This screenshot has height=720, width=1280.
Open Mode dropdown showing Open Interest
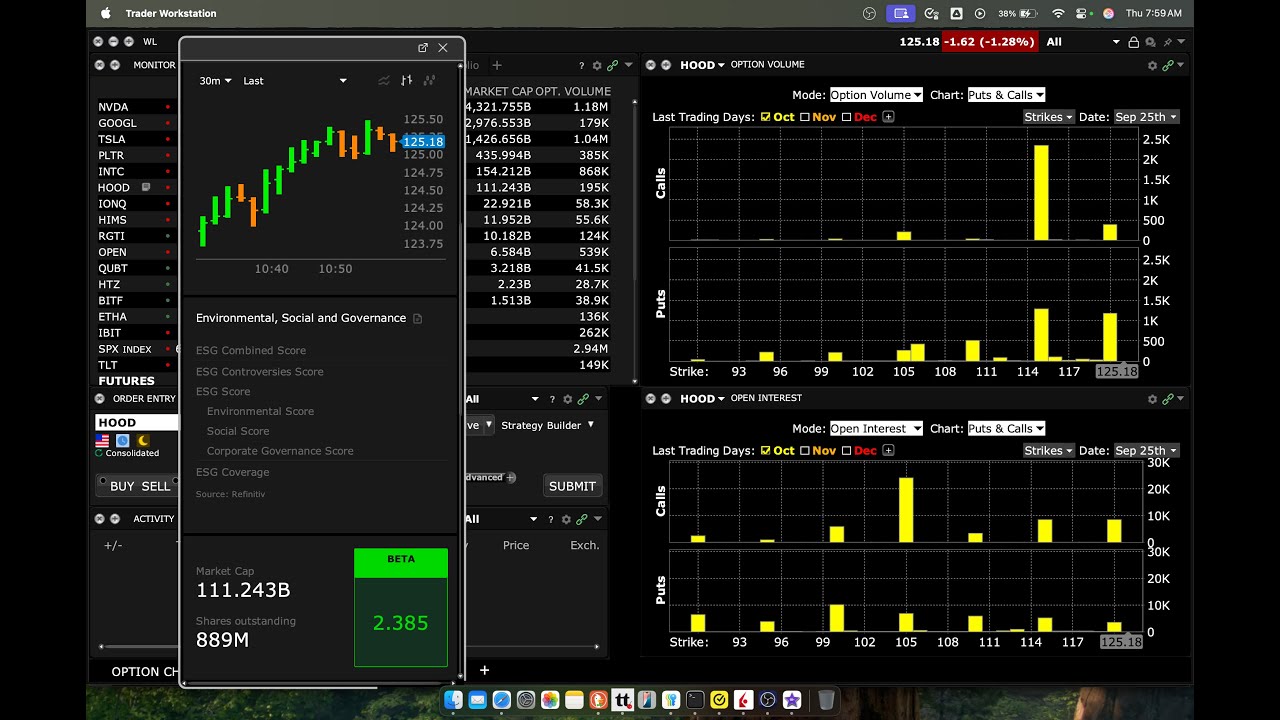pos(876,428)
